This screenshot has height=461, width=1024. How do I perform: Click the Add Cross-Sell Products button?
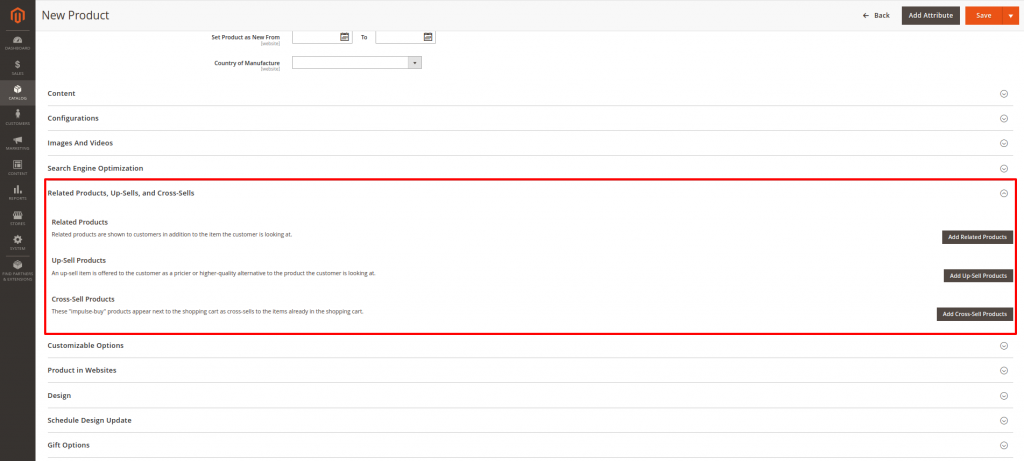[975, 314]
